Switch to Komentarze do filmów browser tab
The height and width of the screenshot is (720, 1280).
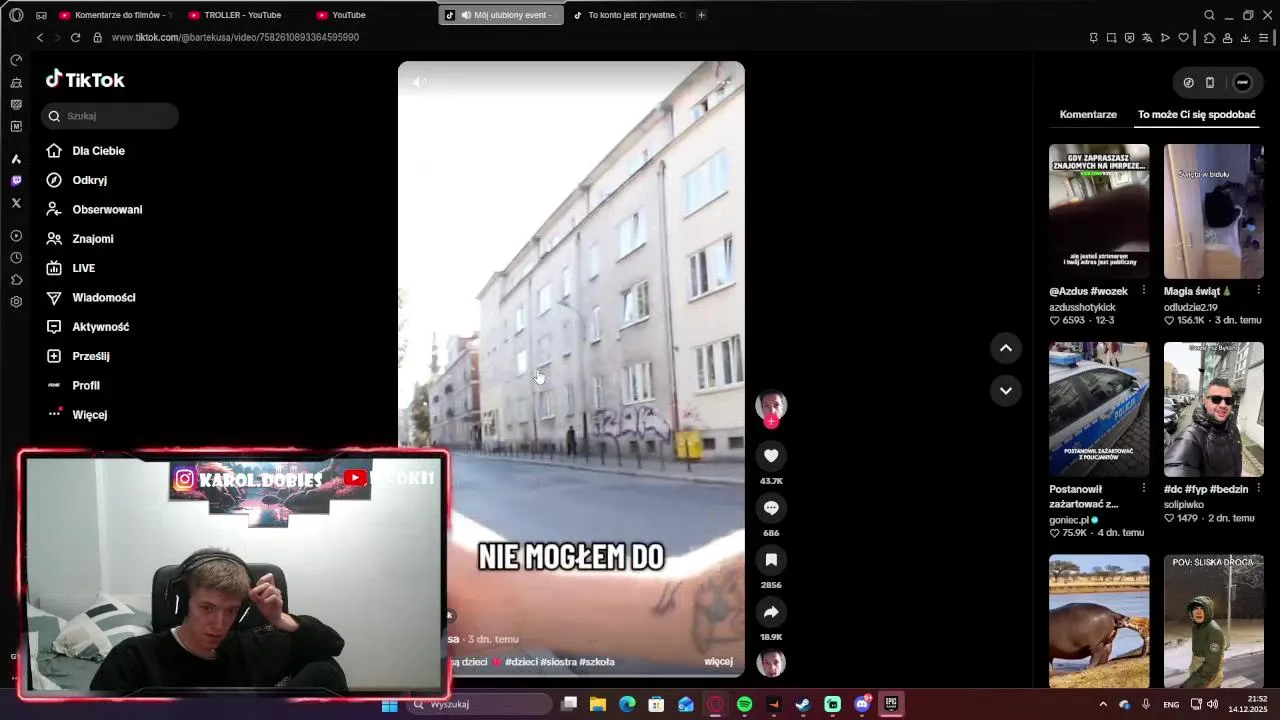tap(117, 15)
